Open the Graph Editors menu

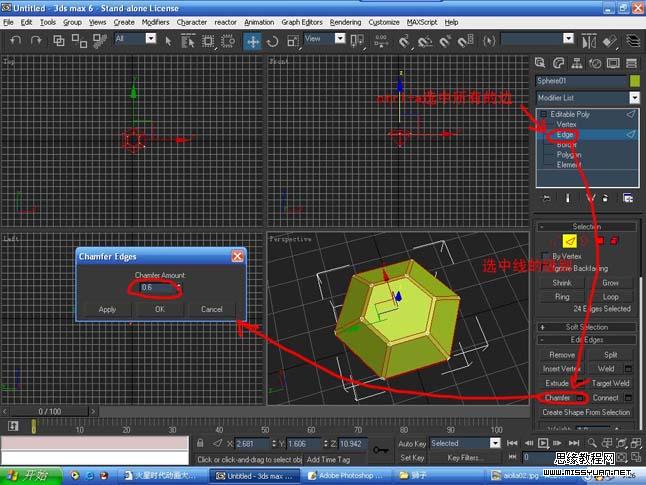pyautogui.click(x=302, y=22)
